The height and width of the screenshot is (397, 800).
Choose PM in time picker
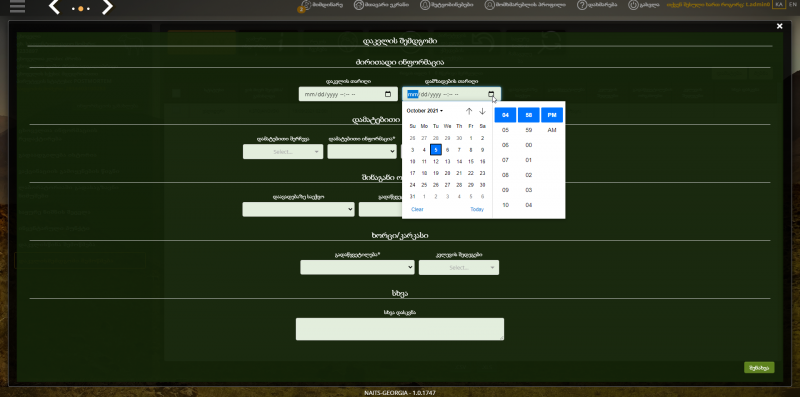(552, 115)
